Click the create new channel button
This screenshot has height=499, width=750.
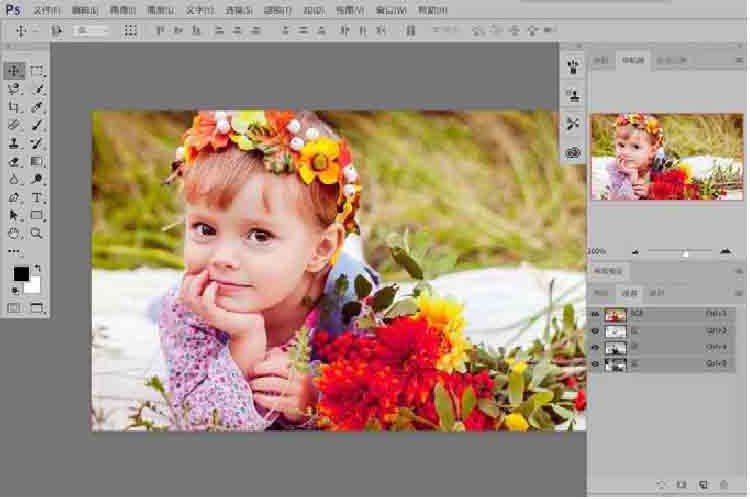(704, 485)
